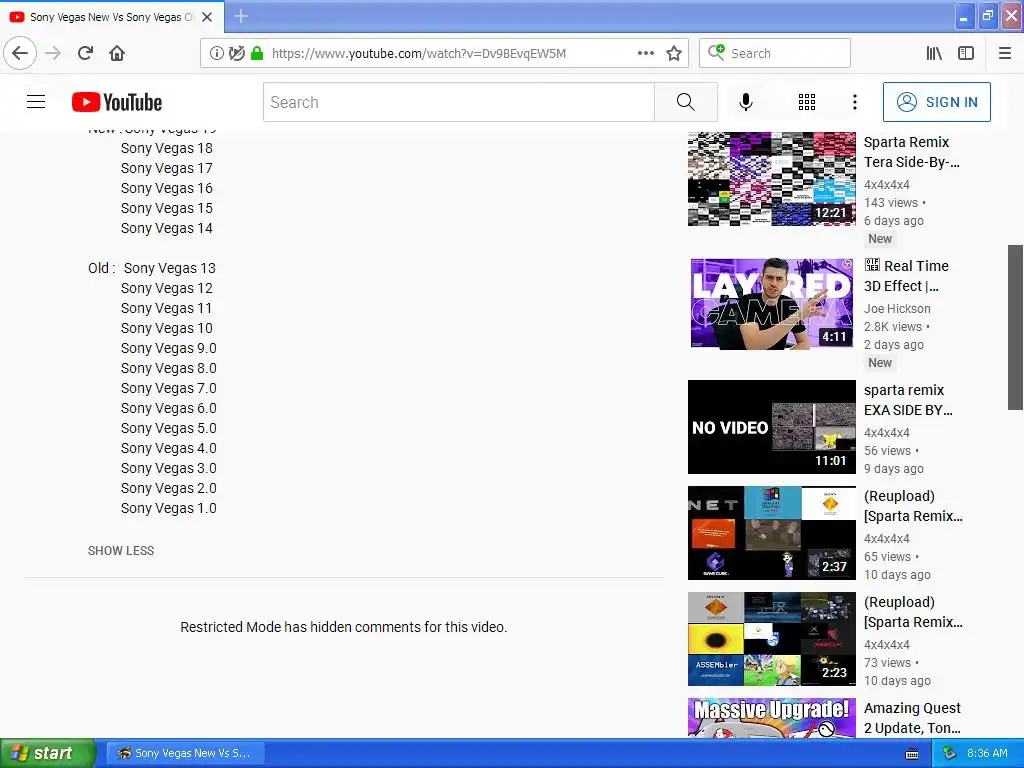Open Joe Hickson channel name
The width and height of the screenshot is (1024, 768).
(897, 308)
